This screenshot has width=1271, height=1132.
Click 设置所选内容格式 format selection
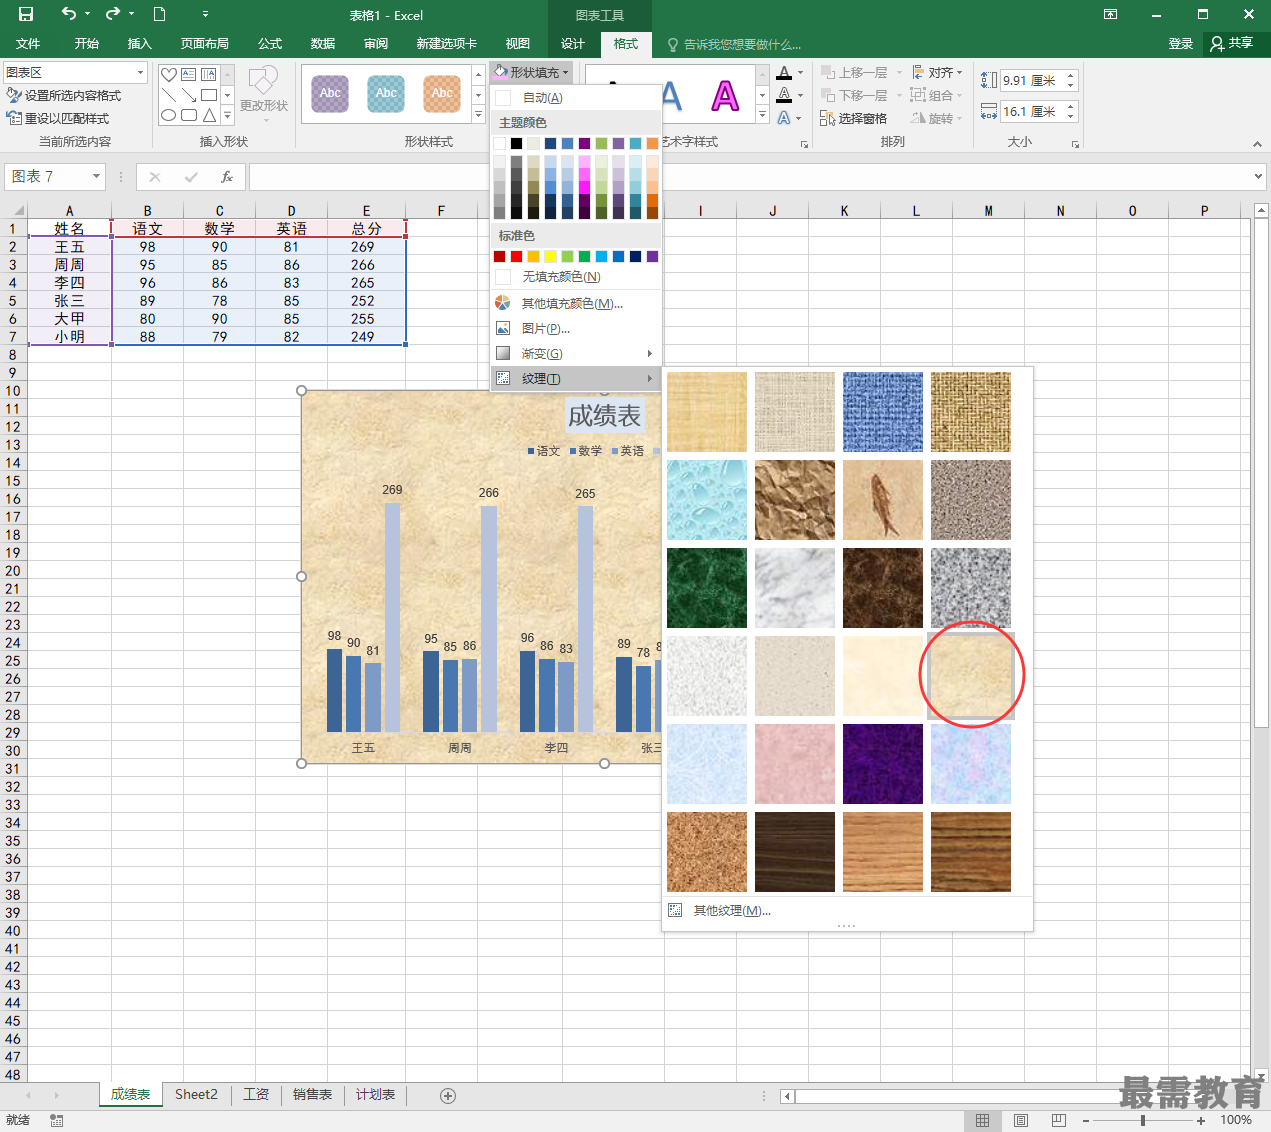pos(64,95)
